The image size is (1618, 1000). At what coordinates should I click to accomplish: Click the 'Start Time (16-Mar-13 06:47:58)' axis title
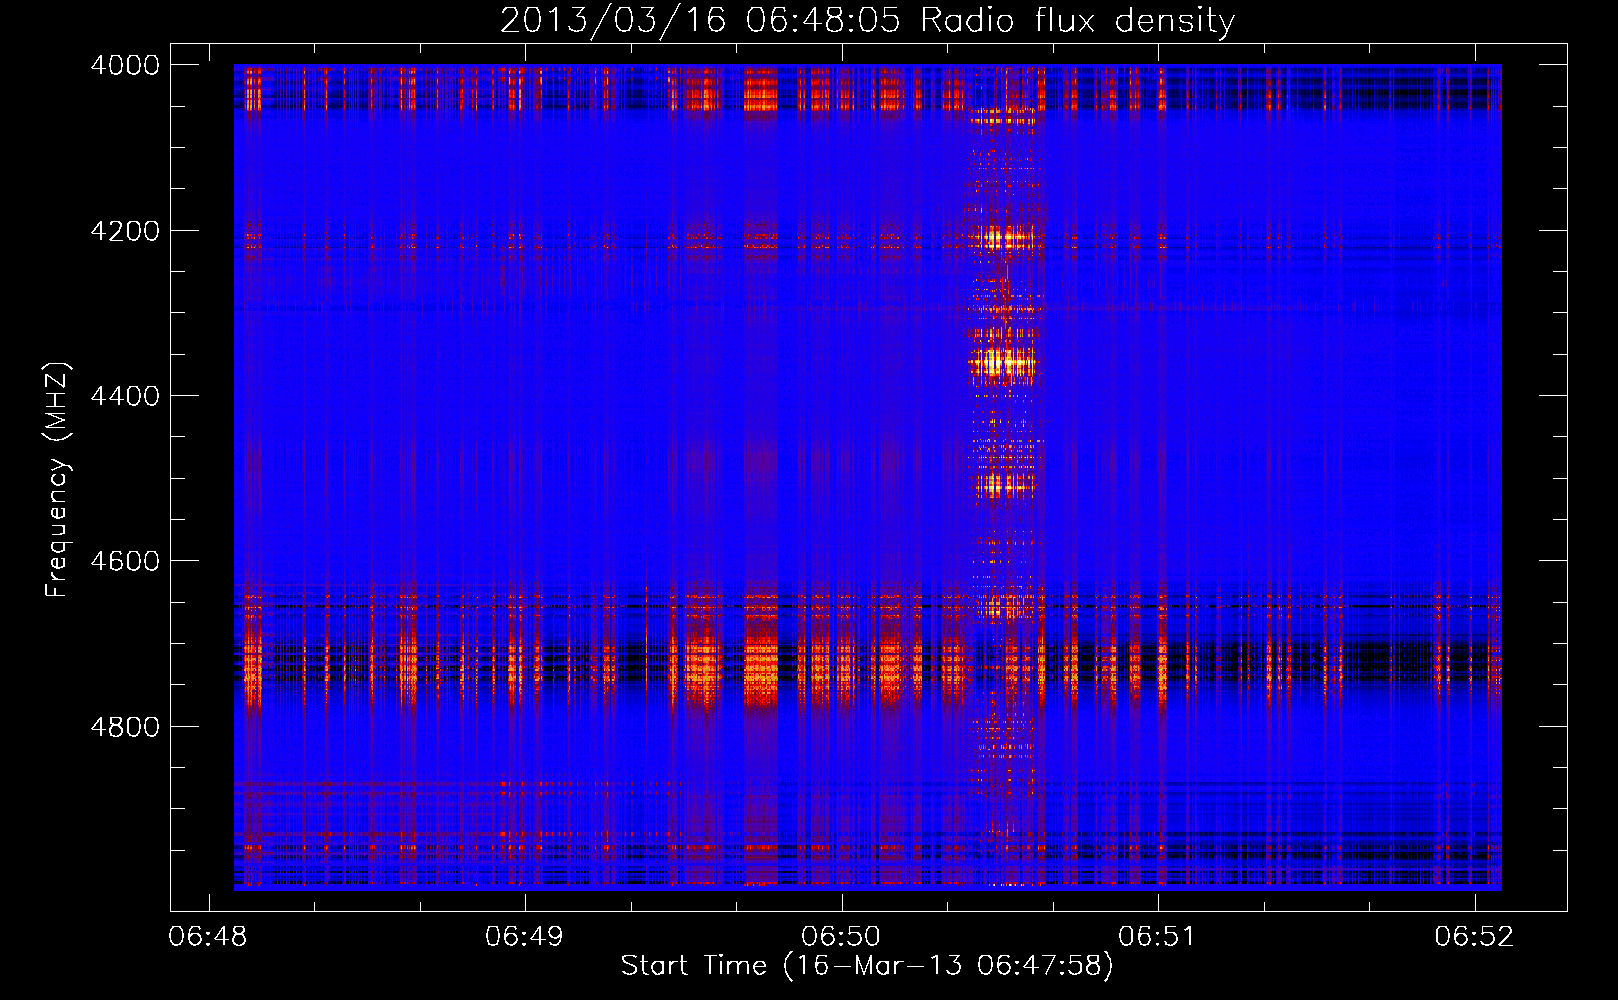click(x=867, y=966)
